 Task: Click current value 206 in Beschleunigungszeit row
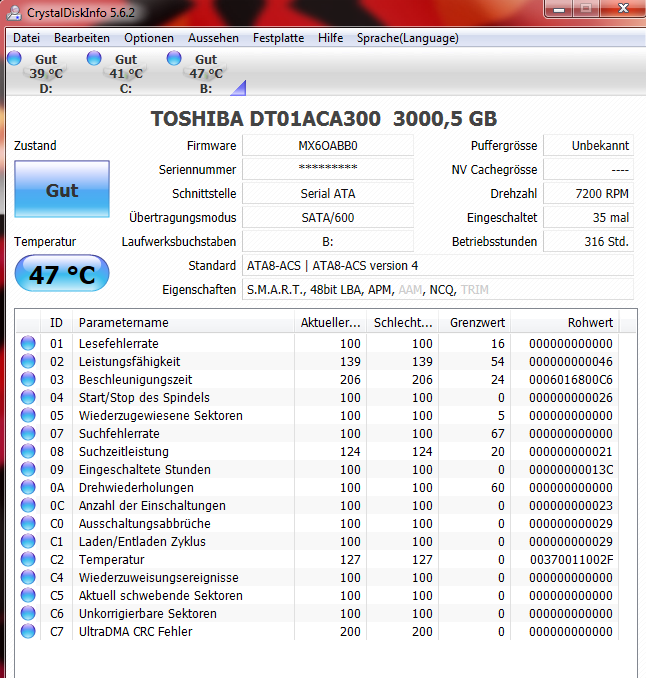350,380
